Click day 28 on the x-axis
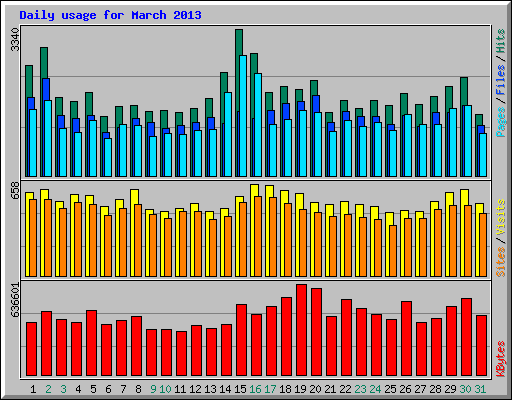This screenshot has height=400, width=512. pyautogui.click(x=435, y=389)
